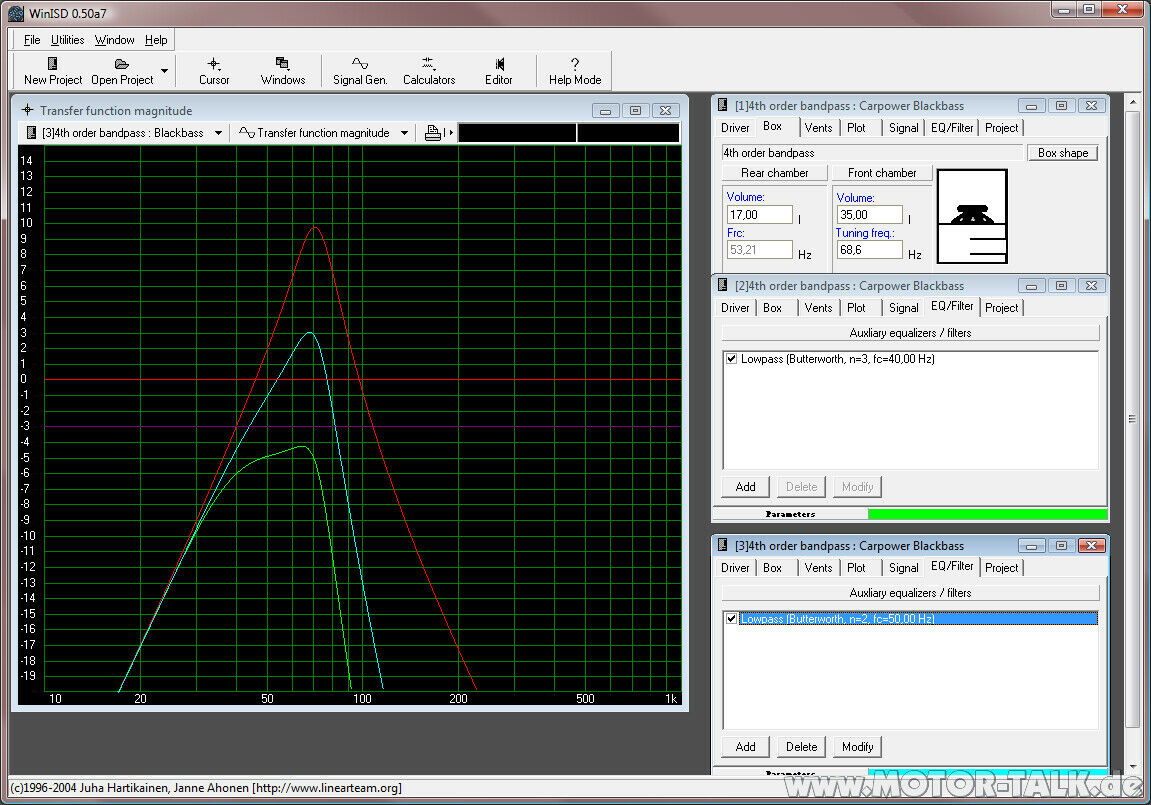Click Delete in project [3] filter panel
This screenshot has height=805, width=1151.
(801, 746)
